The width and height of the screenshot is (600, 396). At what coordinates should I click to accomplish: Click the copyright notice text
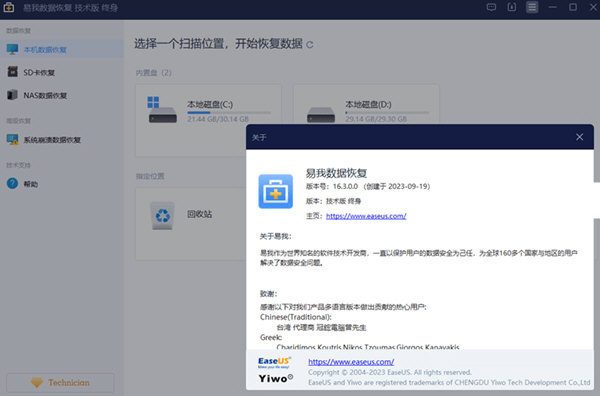pyautogui.click(x=390, y=372)
